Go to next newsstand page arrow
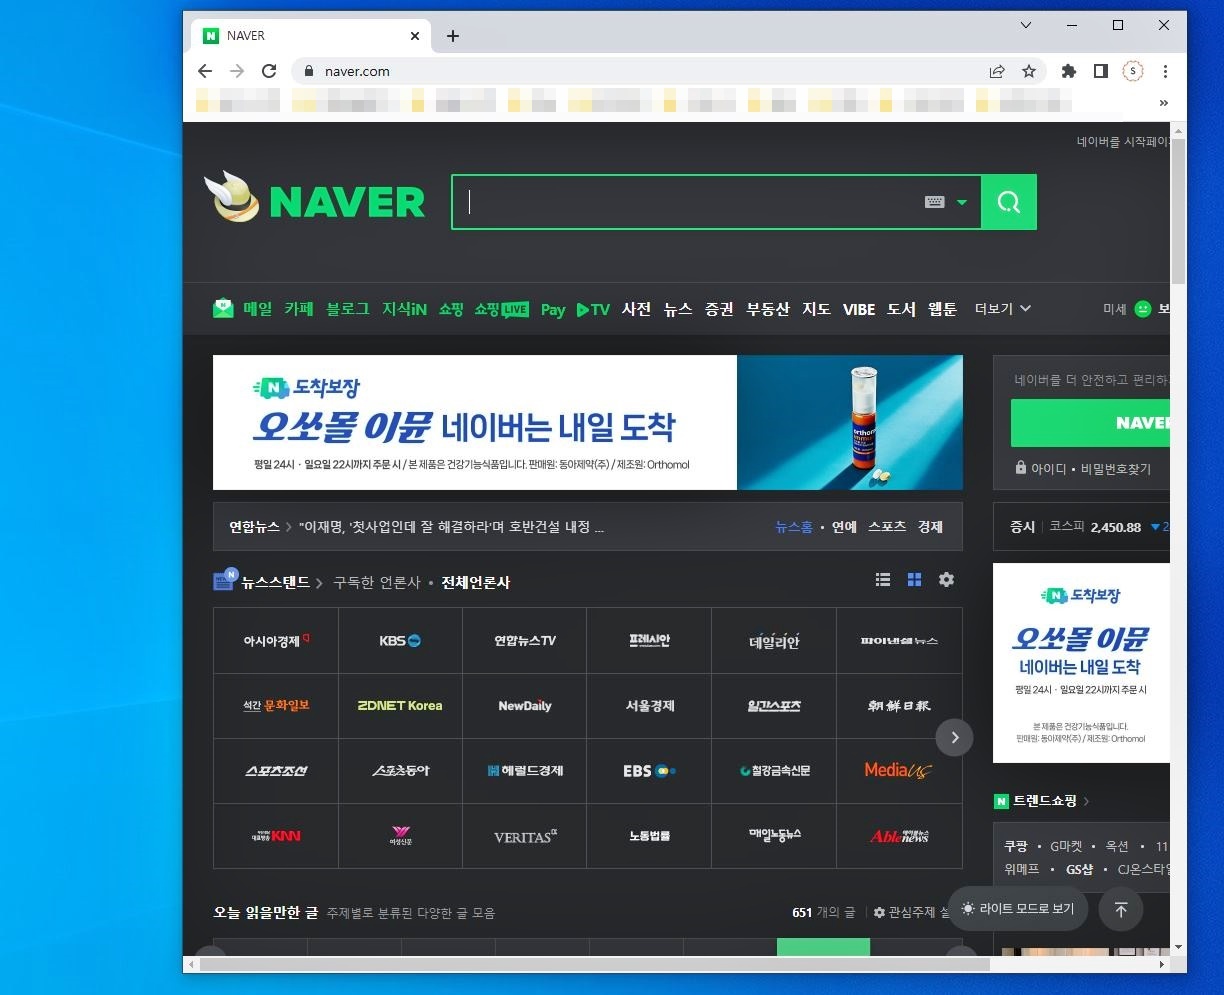Image resolution: width=1224 pixels, height=995 pixels. (955, 738)
